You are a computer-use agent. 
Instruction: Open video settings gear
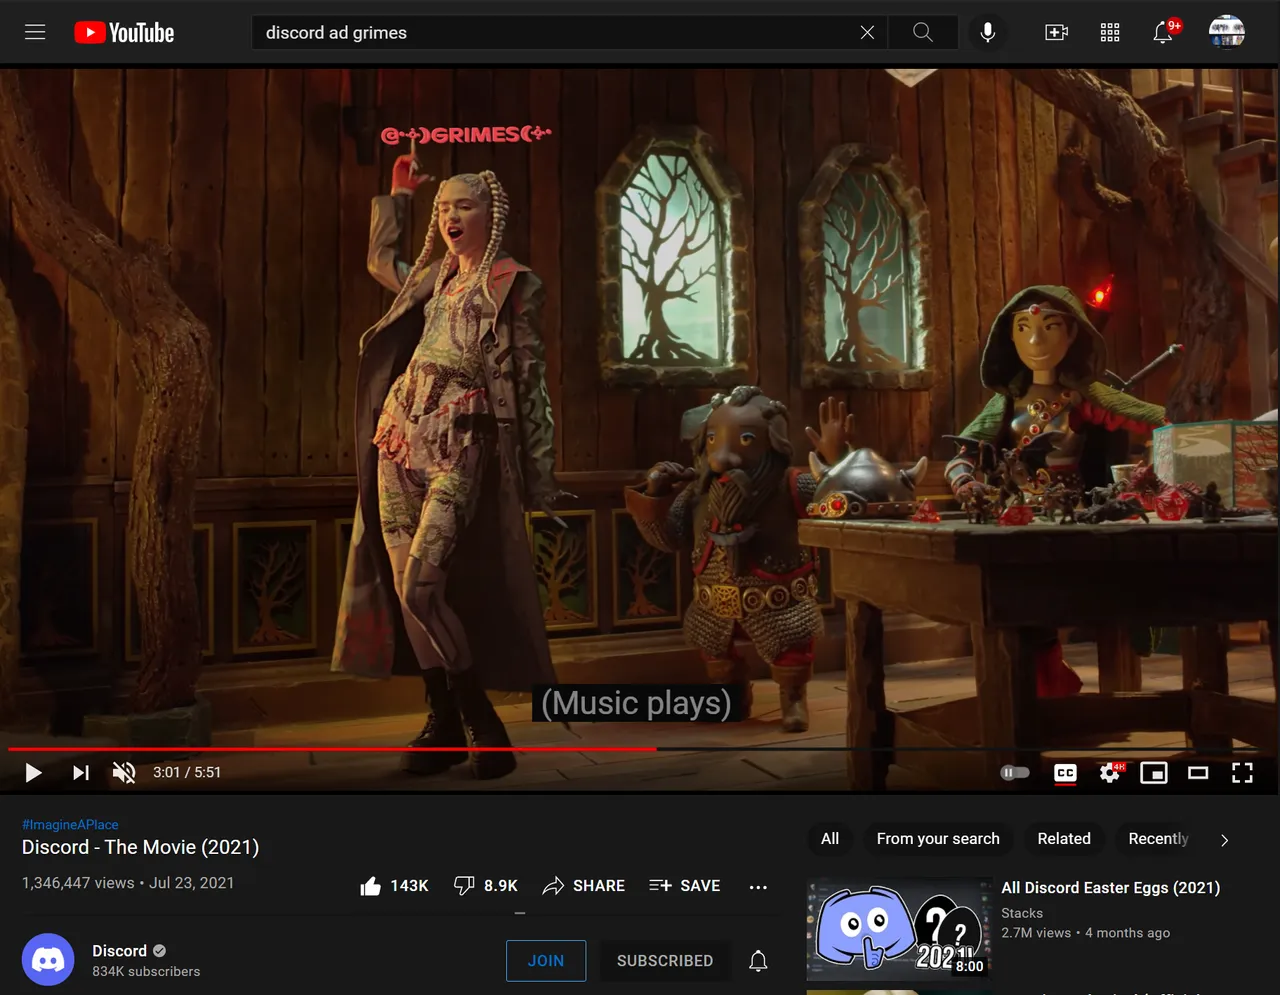[x=1111, y=772]
